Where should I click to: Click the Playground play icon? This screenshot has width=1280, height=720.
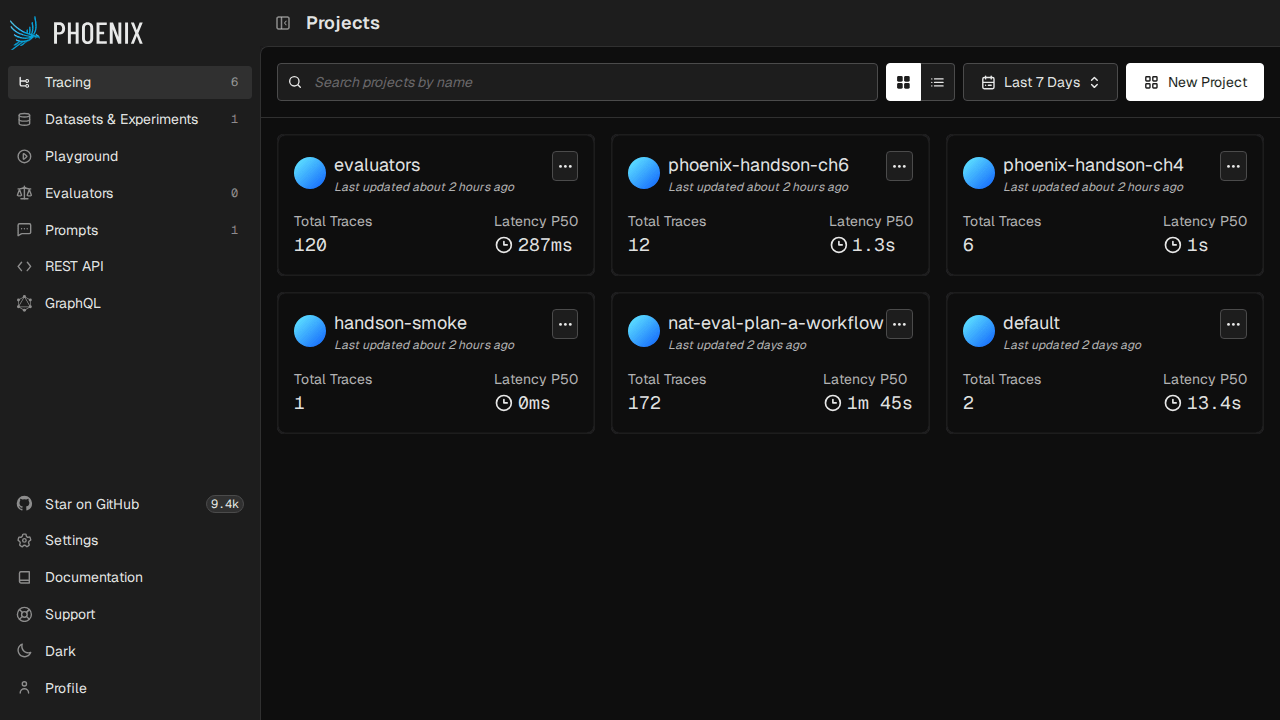25,156
